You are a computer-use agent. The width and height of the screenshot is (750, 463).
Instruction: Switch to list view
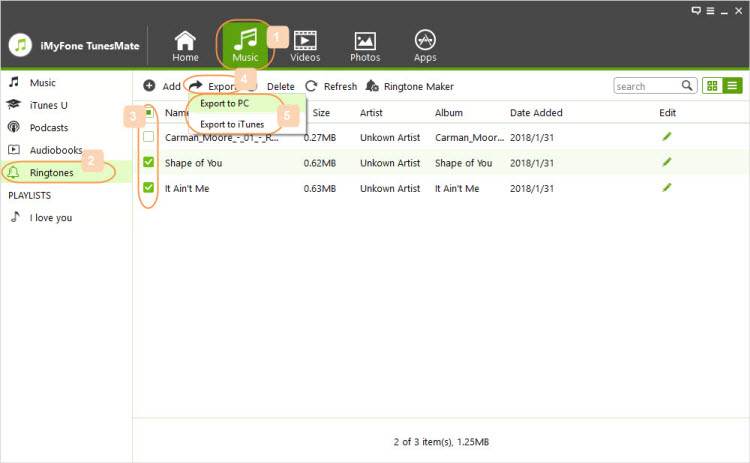(x=732, y=86)
